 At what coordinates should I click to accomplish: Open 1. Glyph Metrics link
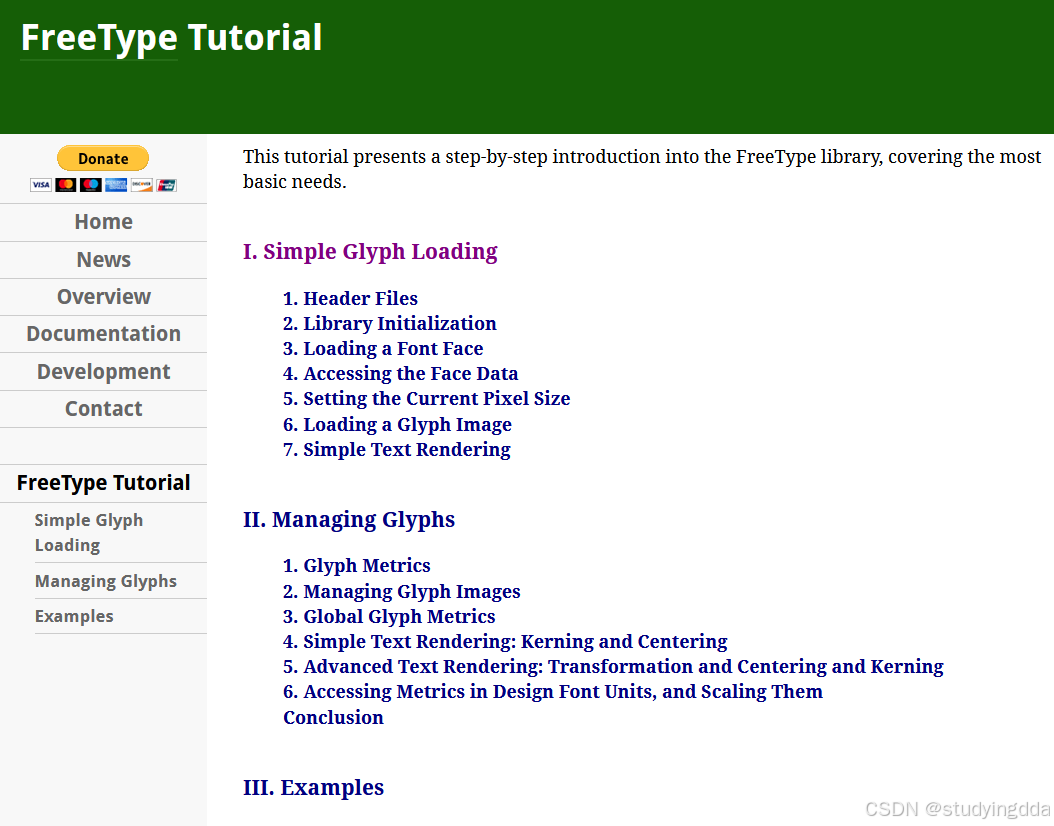357,565
